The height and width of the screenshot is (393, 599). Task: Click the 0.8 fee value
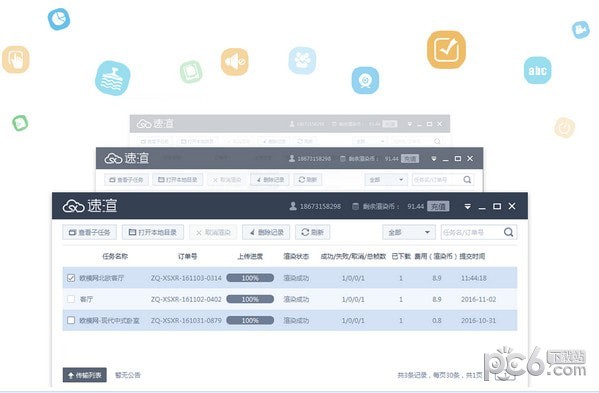tap(437, 320)
